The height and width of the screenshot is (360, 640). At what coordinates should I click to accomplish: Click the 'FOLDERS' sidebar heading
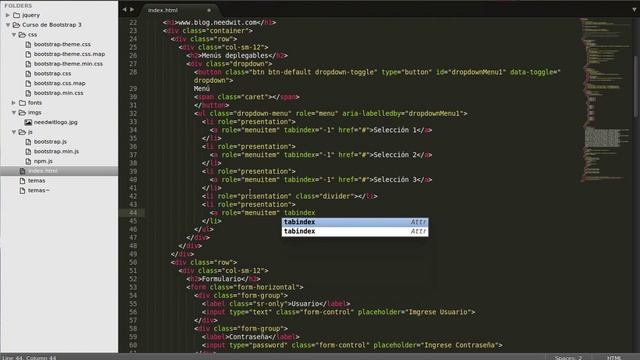(x=18, y=6)
